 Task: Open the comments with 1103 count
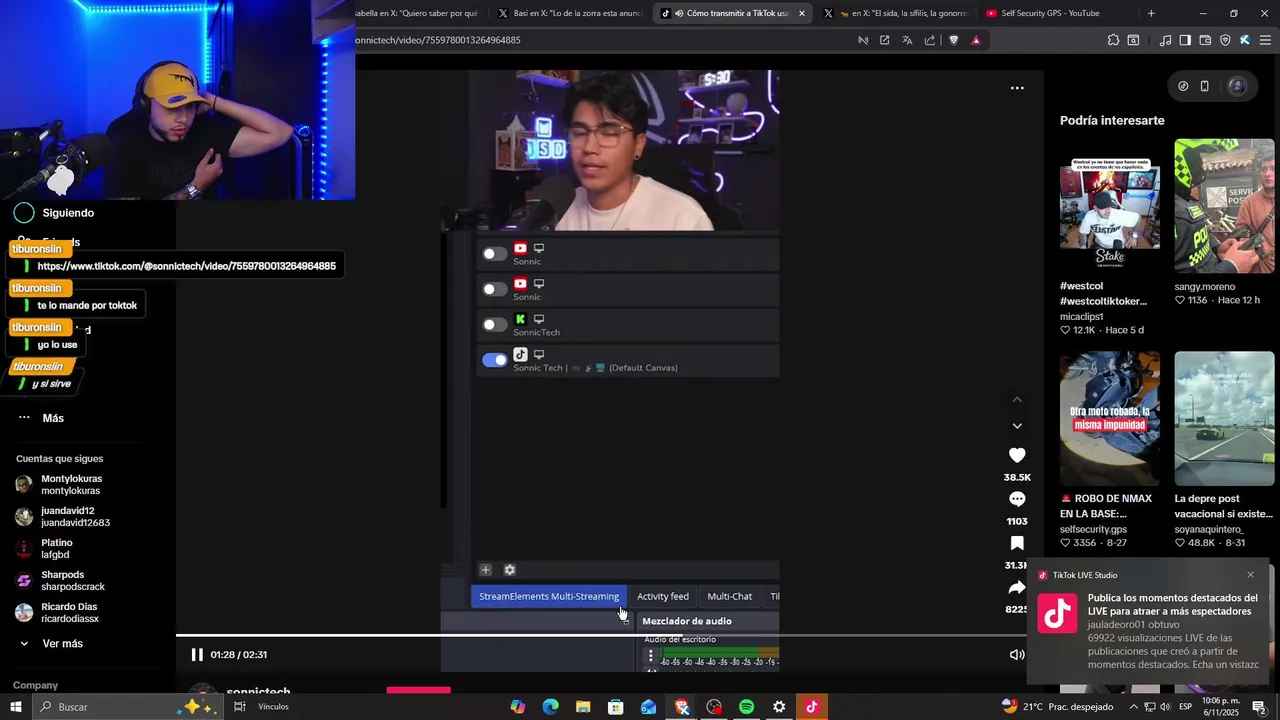1017,499
